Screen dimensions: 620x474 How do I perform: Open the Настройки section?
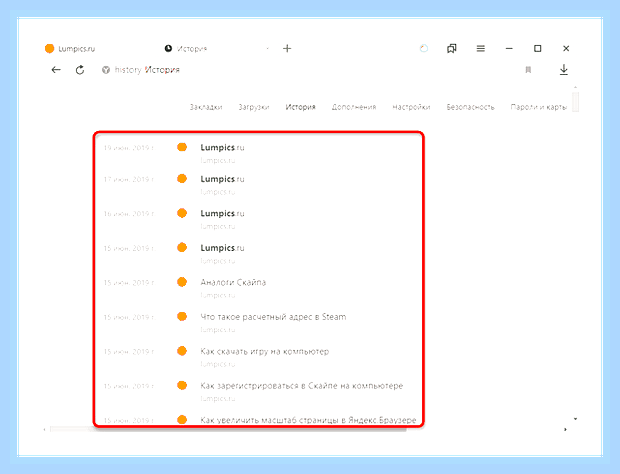(411, 107)
